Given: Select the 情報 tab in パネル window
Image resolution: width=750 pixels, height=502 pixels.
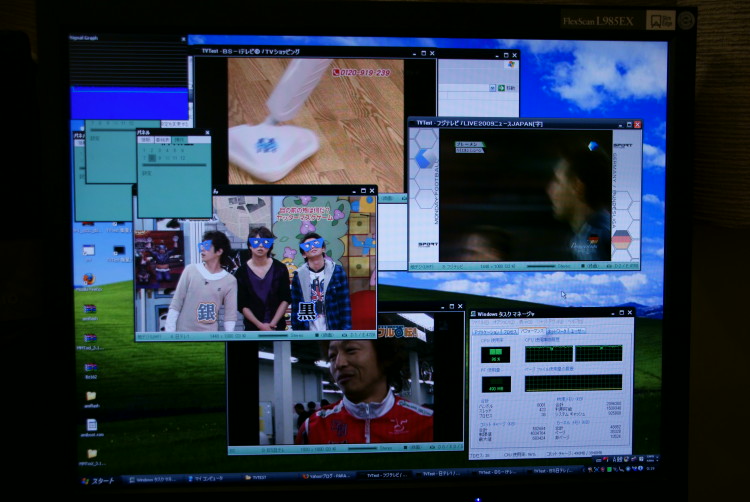Looking at the screenshot, I should pyautogui.click(x=146, y=140).
